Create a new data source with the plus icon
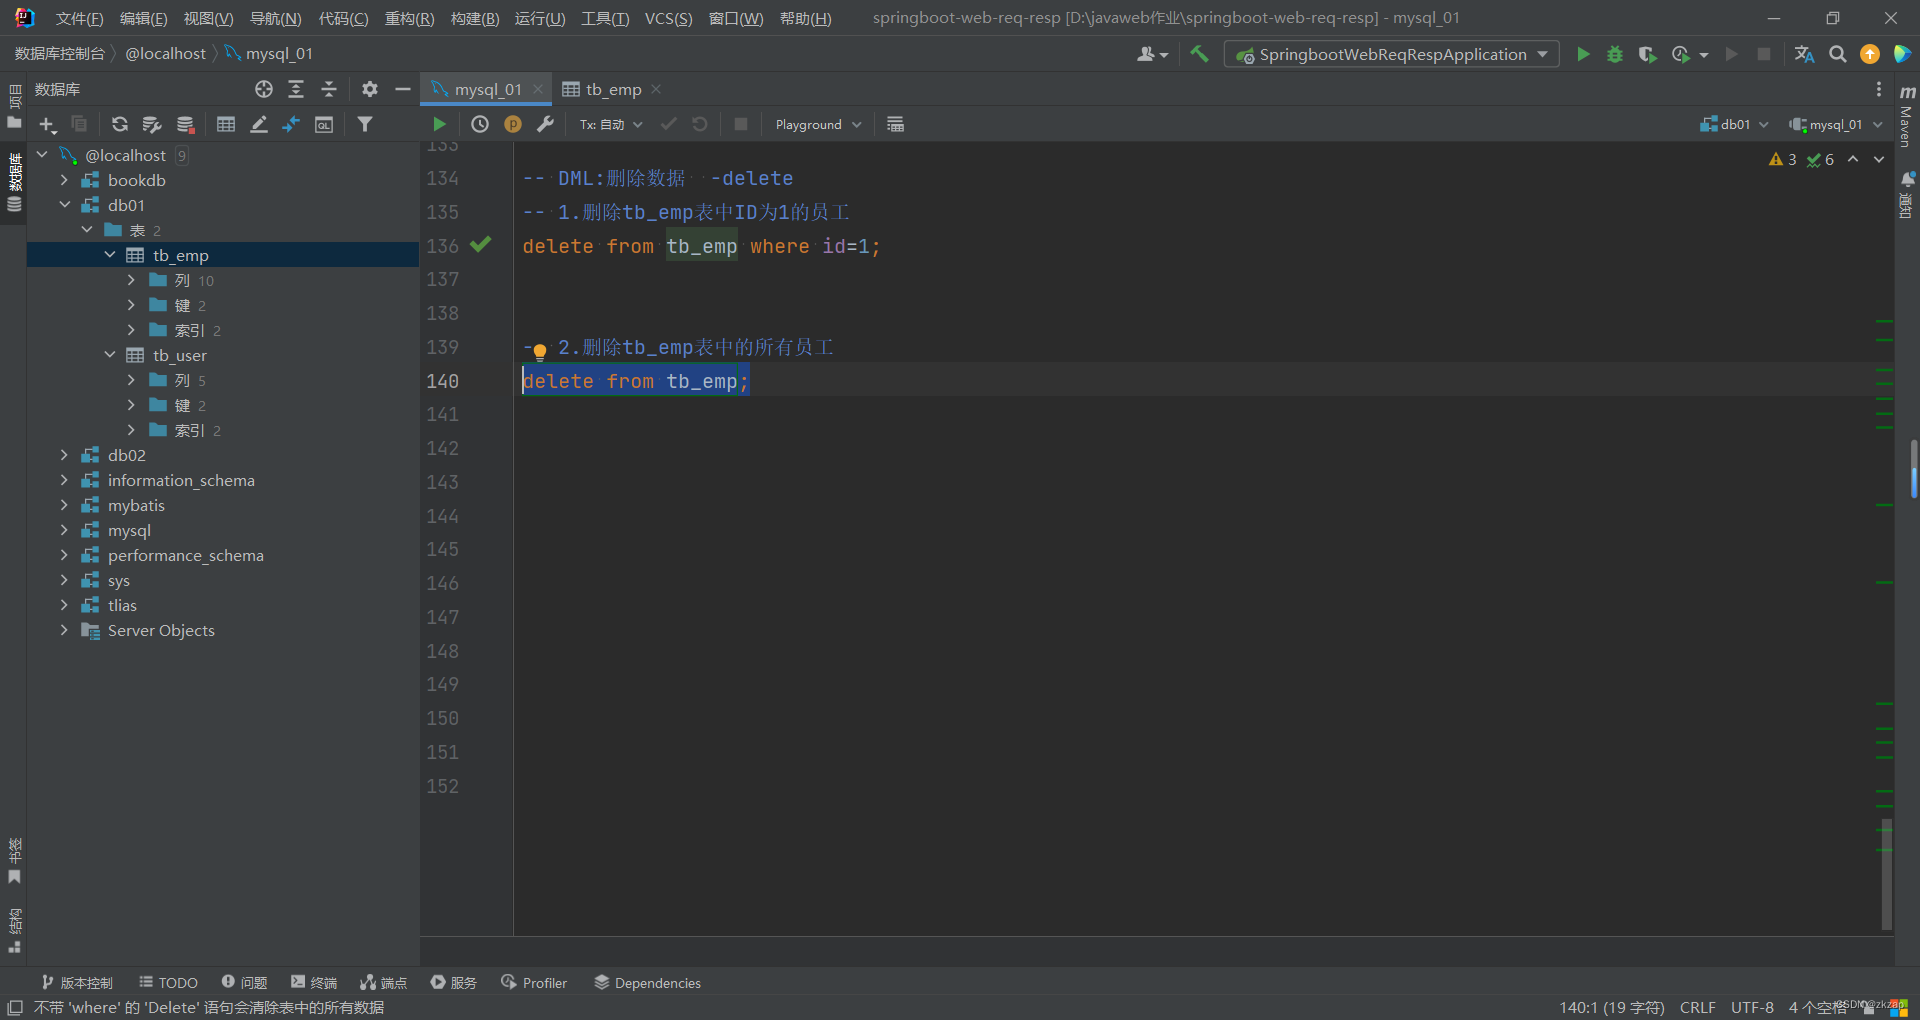 click(x=47, y=124)
